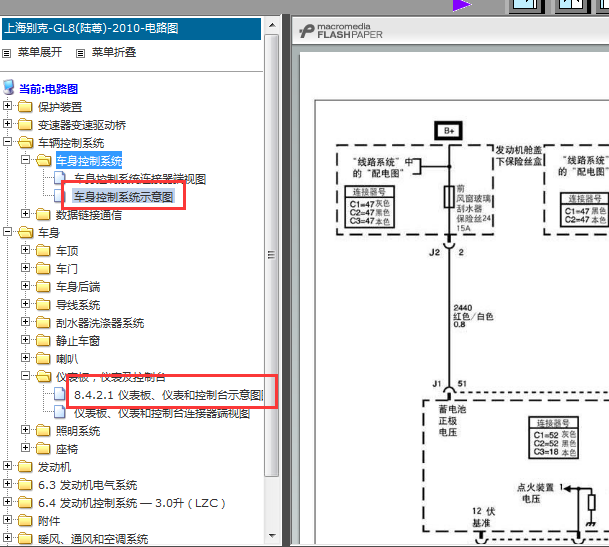Collapse the 车身 folder
This screenshot has width=609, height=547.
click(x=7, y=232)
